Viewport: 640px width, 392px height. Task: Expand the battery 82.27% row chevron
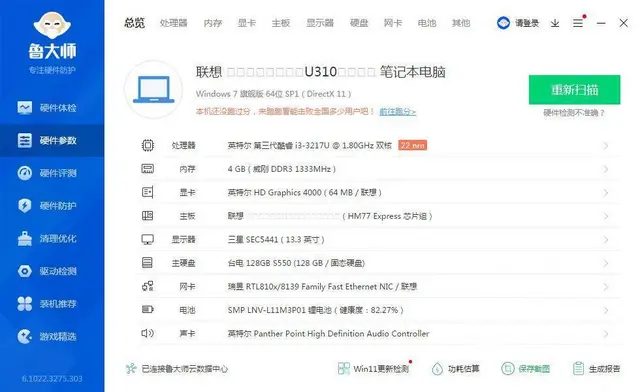606,310
